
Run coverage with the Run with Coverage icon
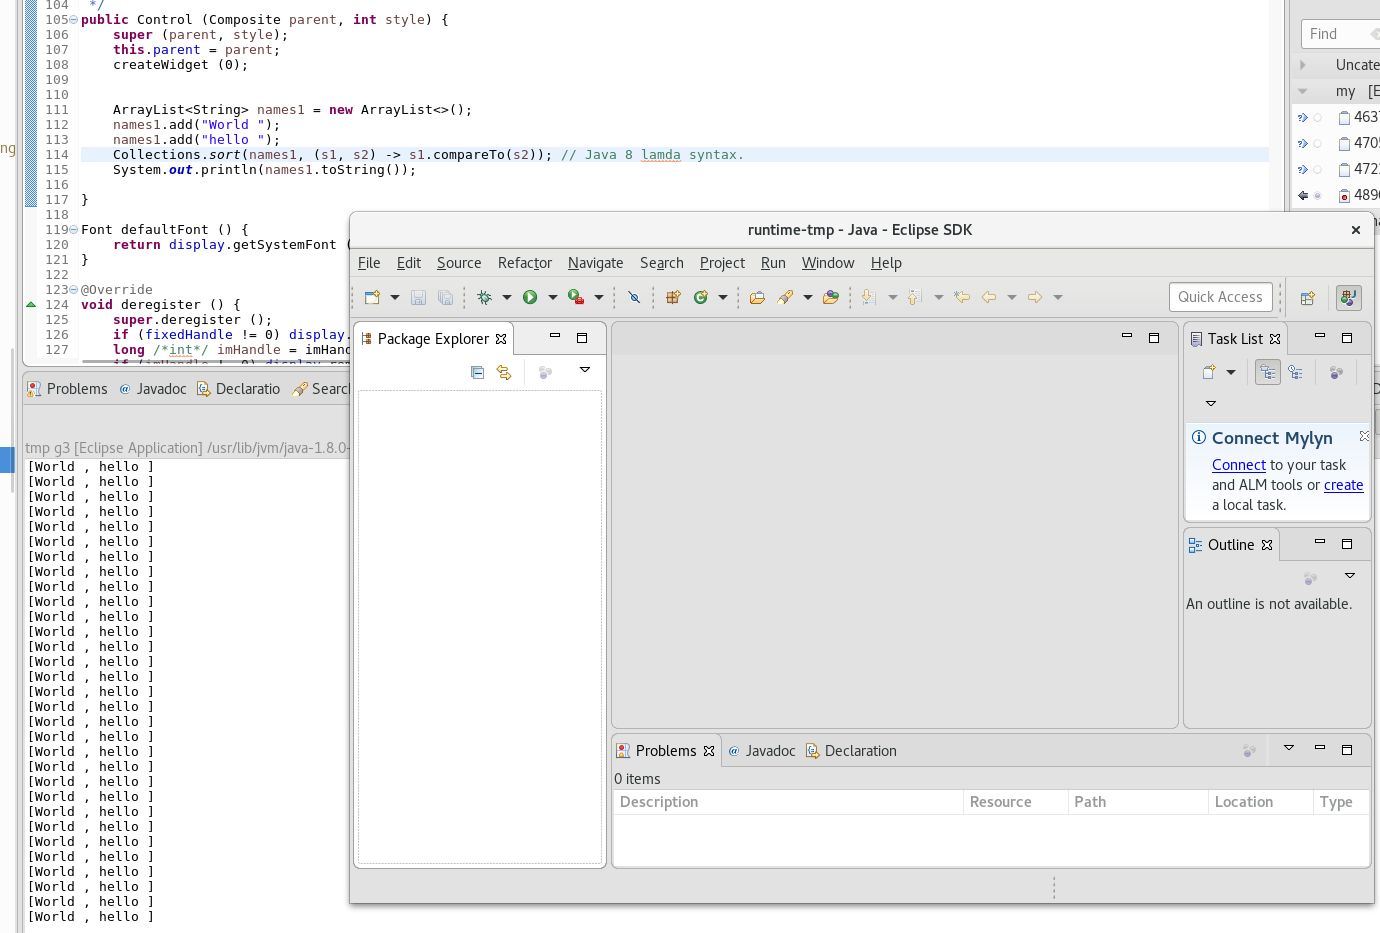tap(576, 297)
